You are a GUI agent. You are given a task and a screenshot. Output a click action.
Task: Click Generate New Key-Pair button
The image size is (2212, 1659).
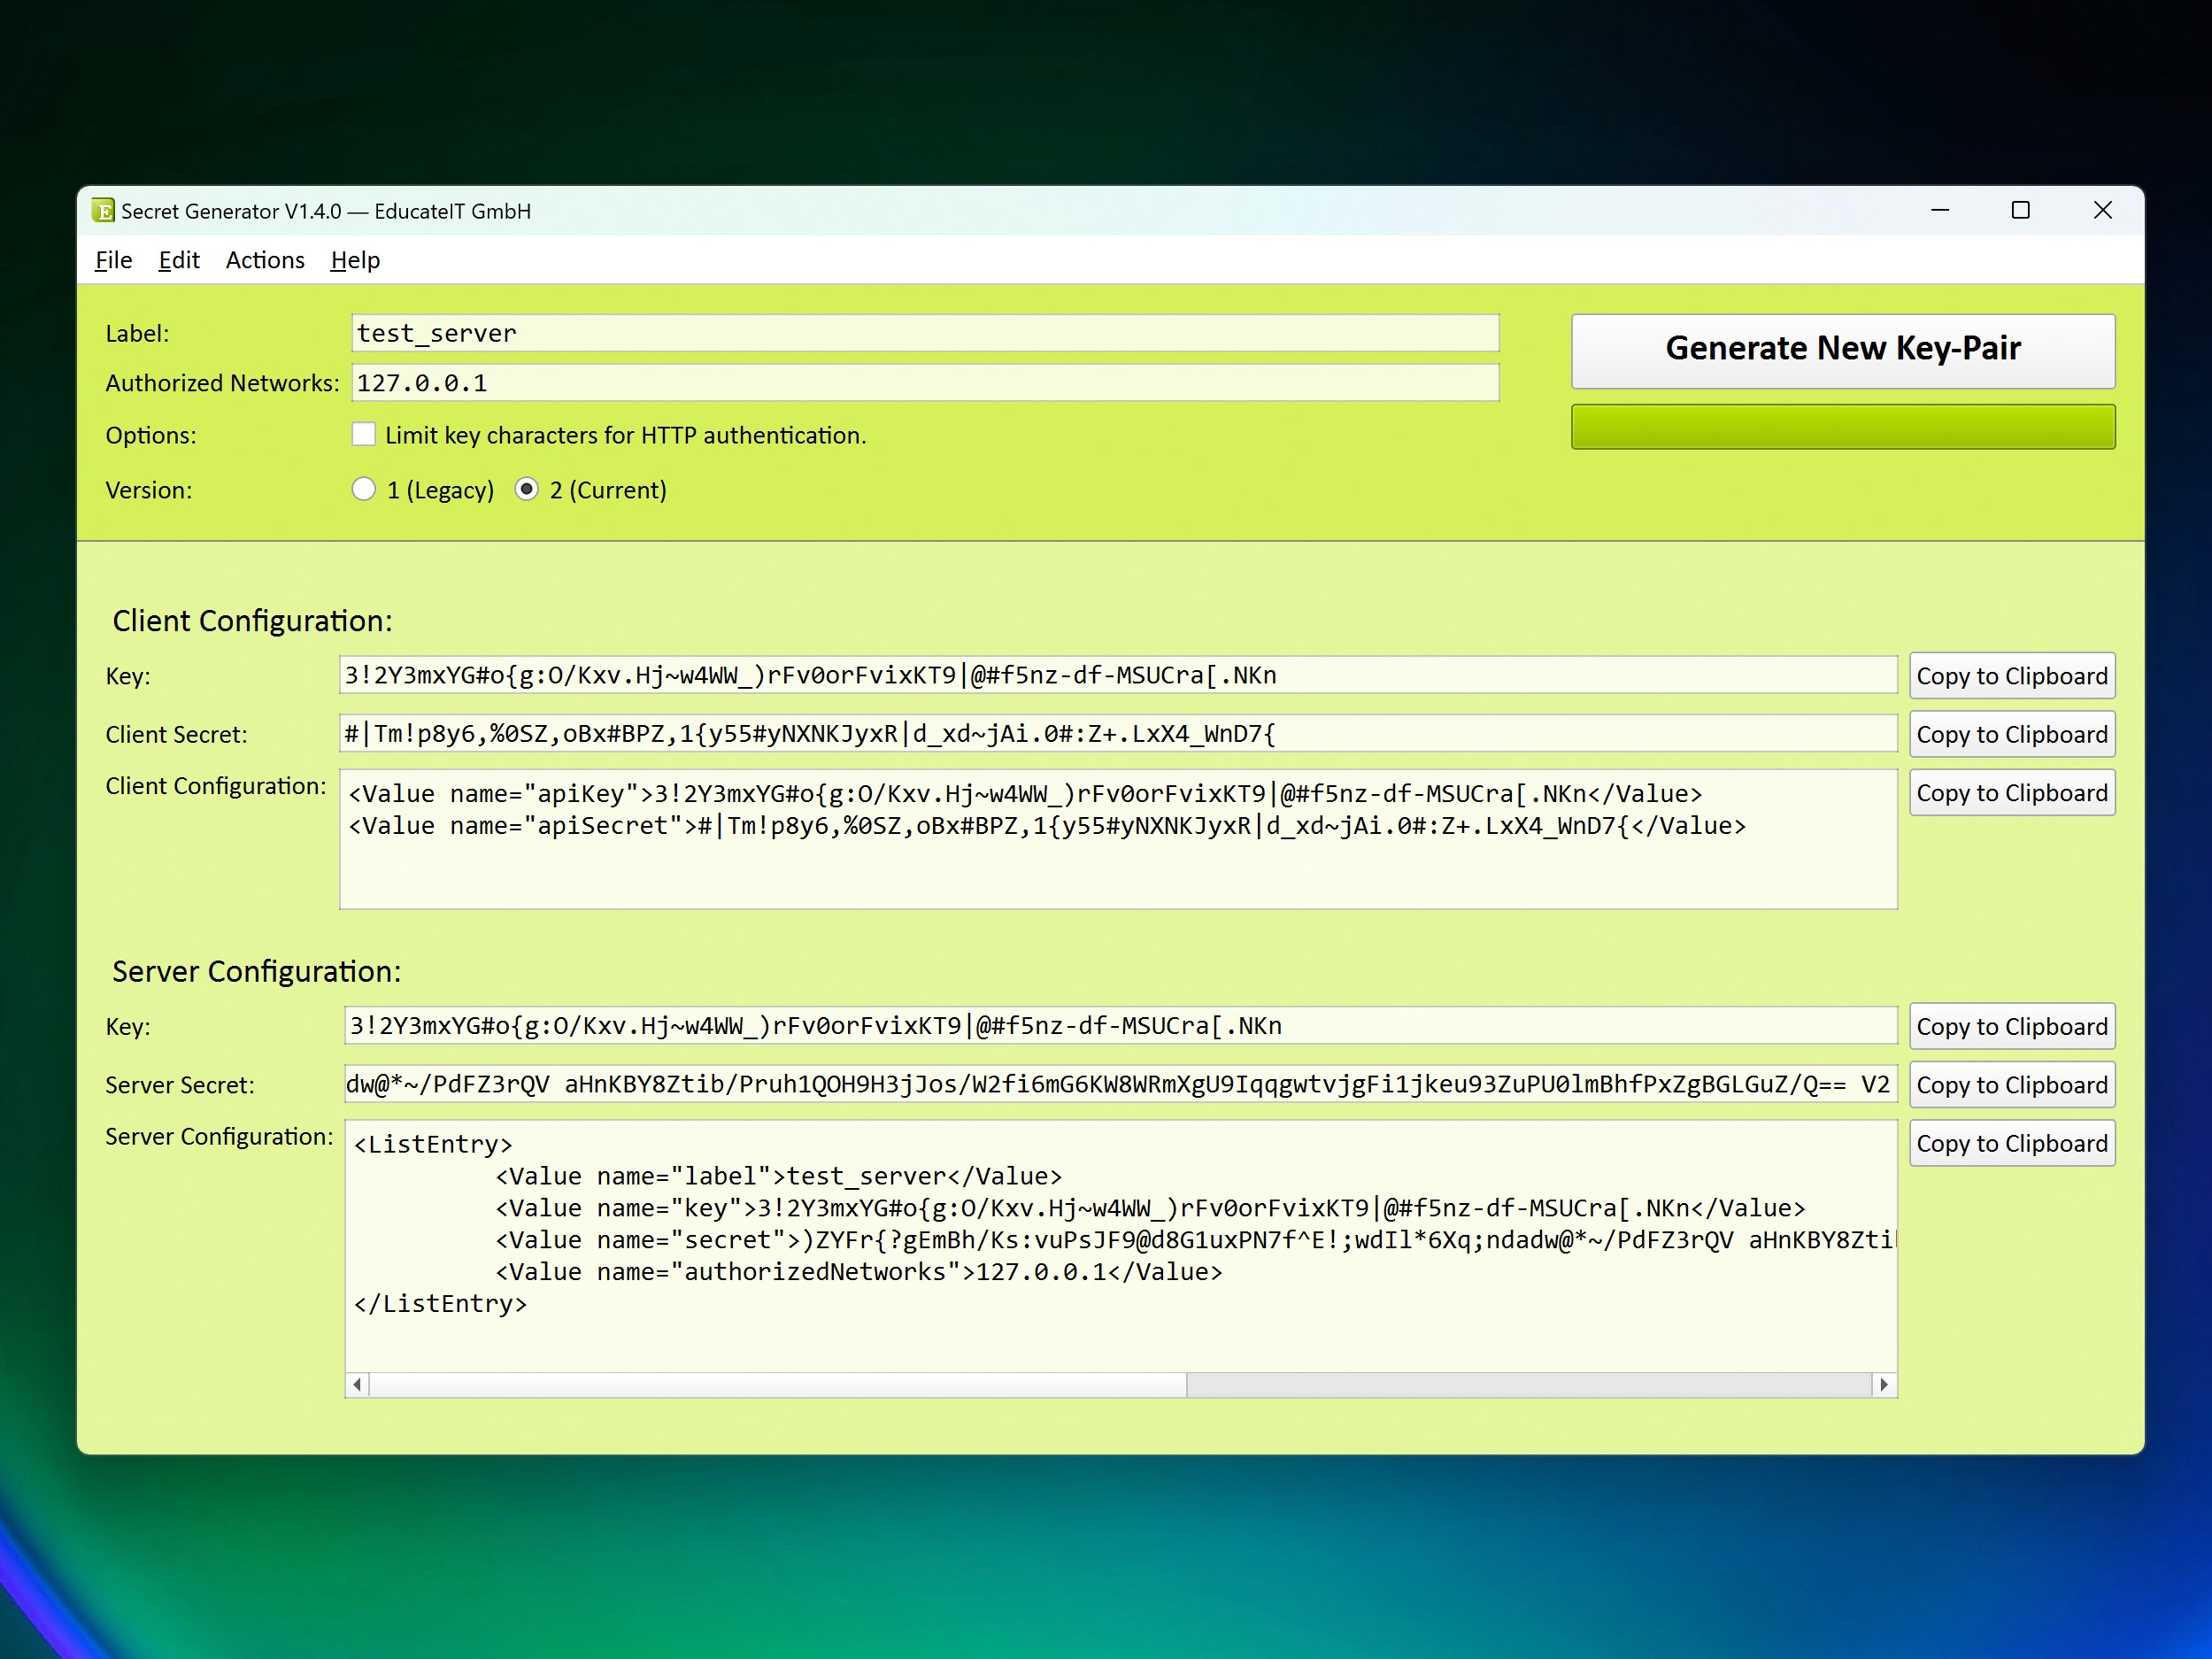1842,350
